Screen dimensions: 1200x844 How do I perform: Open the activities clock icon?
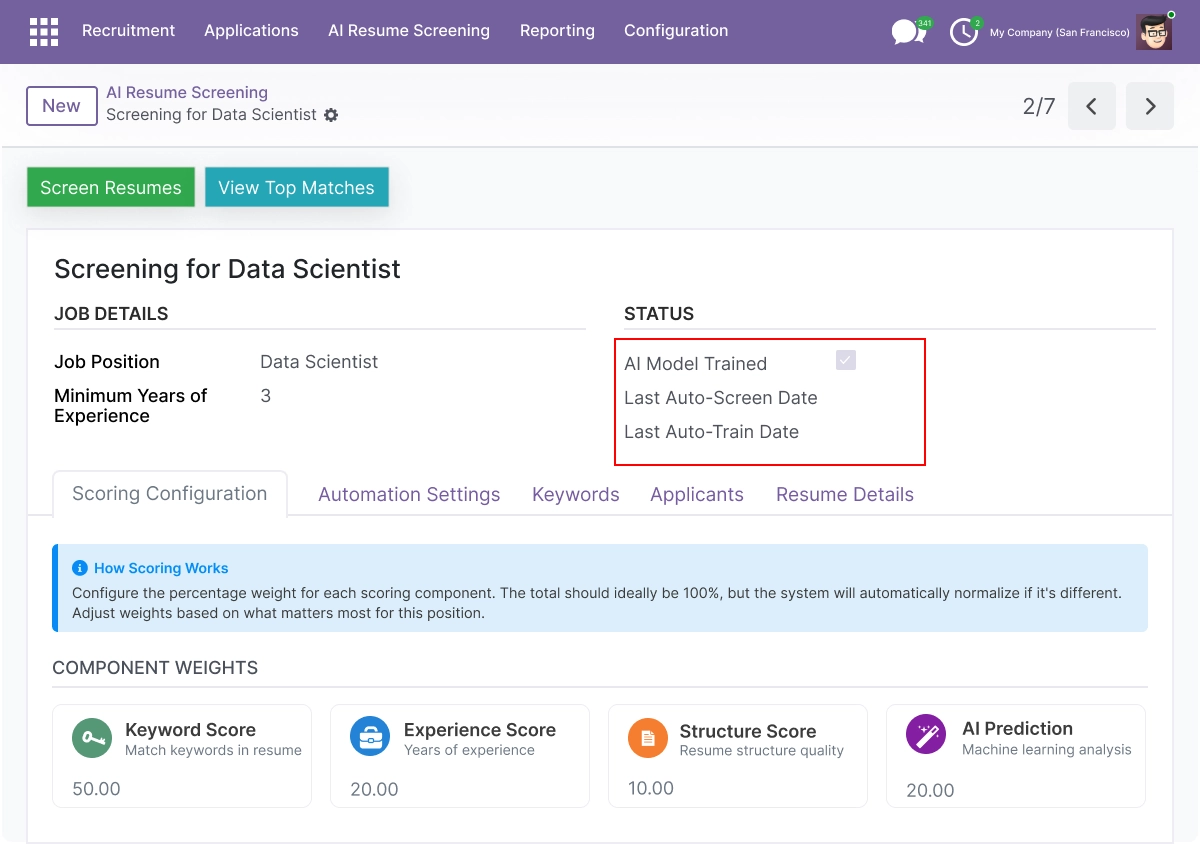pyautogui.click(x=964, y=32)
